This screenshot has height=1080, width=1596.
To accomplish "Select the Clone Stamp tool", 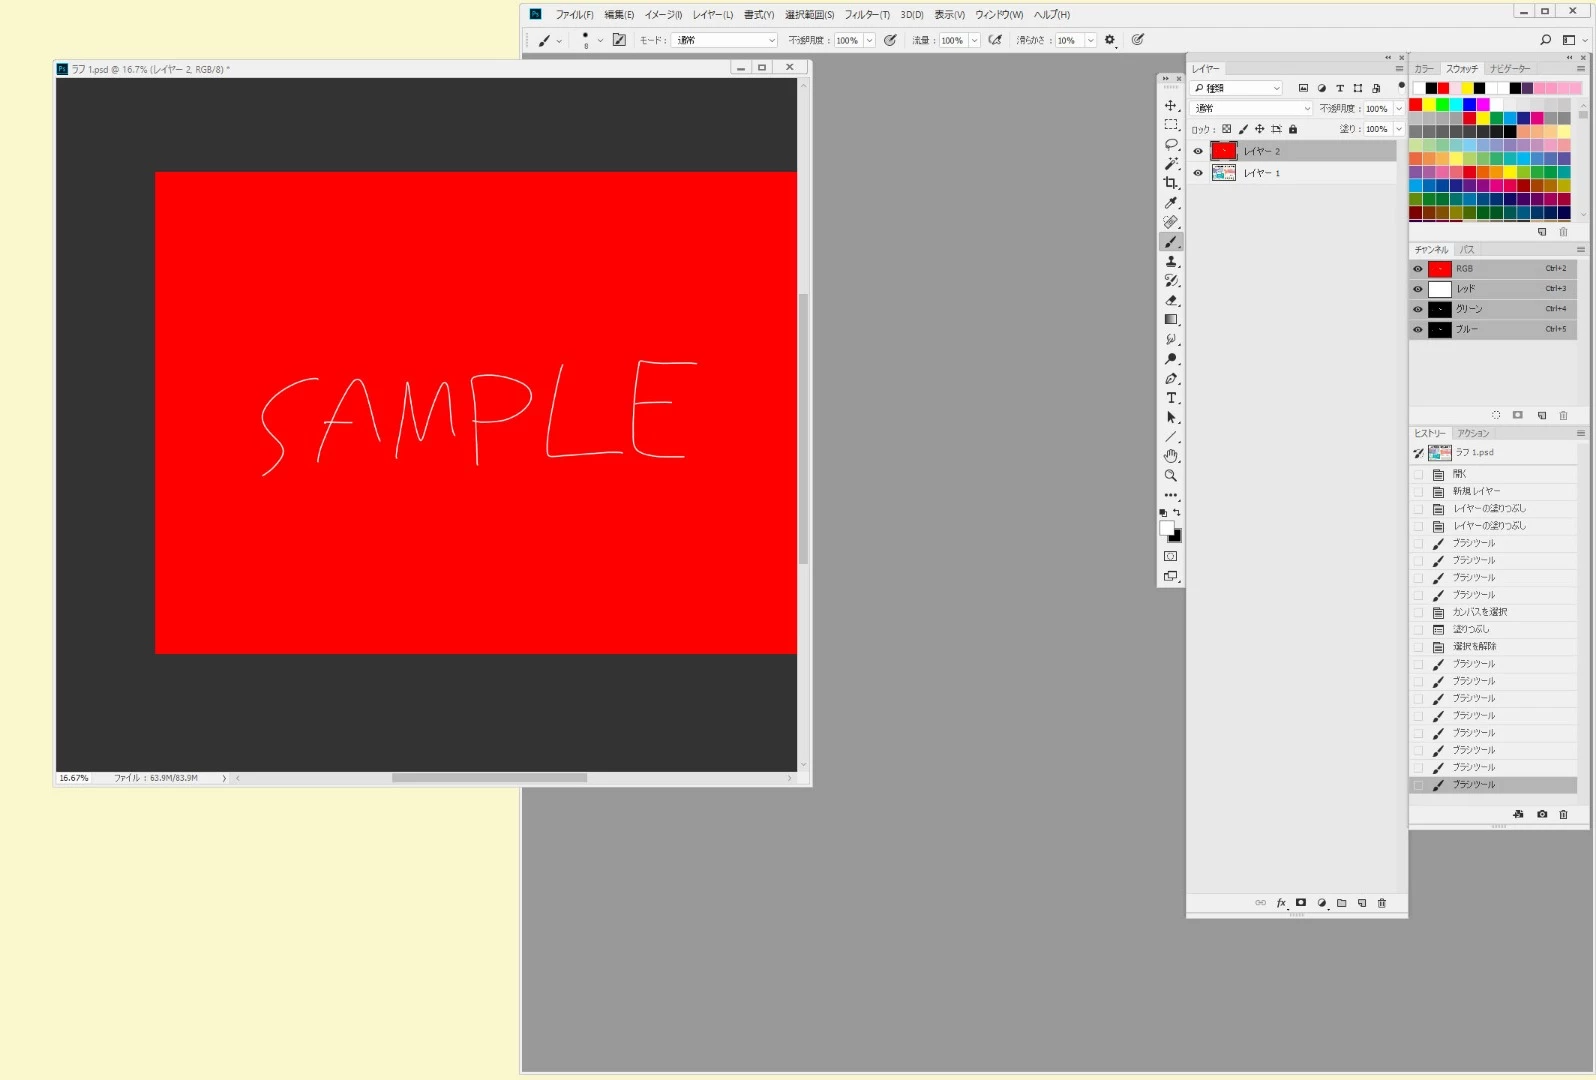I will [1170, 261].
